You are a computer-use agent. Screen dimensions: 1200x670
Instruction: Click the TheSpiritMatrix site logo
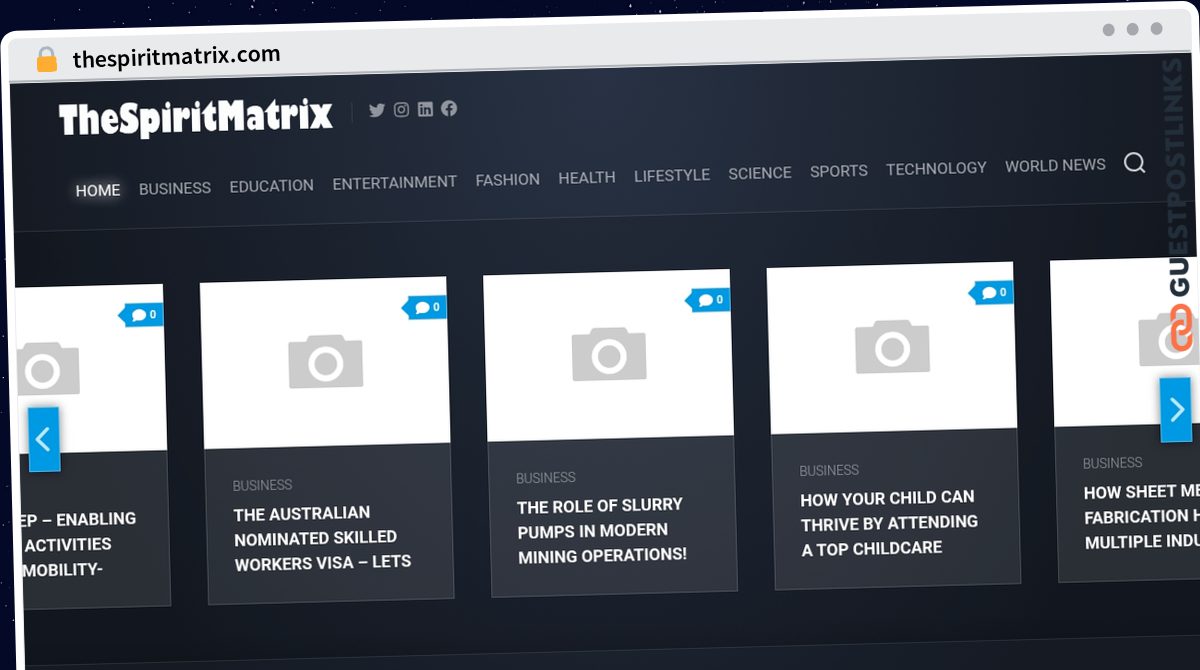196,118
